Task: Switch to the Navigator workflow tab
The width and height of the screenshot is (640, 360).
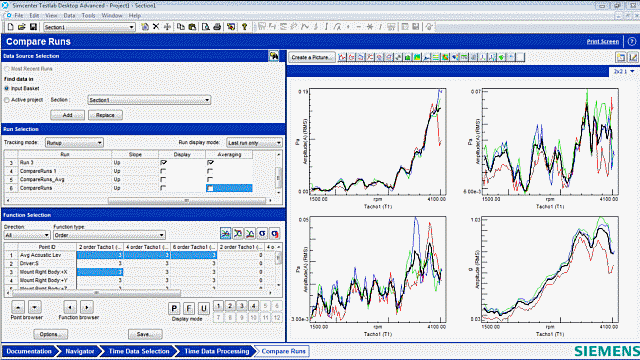Action: pyautogui.click(x=80, y=351)
